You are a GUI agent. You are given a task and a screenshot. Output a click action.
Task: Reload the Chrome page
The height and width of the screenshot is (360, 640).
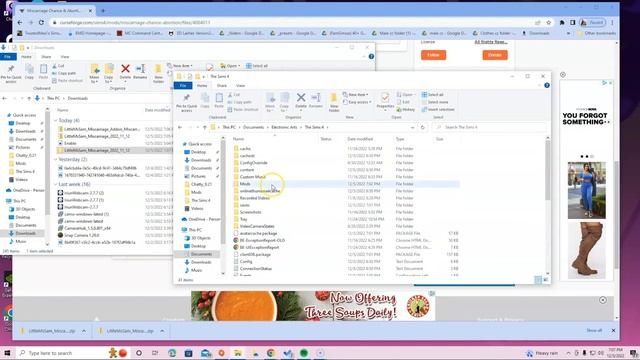click(x=41, y=22)
